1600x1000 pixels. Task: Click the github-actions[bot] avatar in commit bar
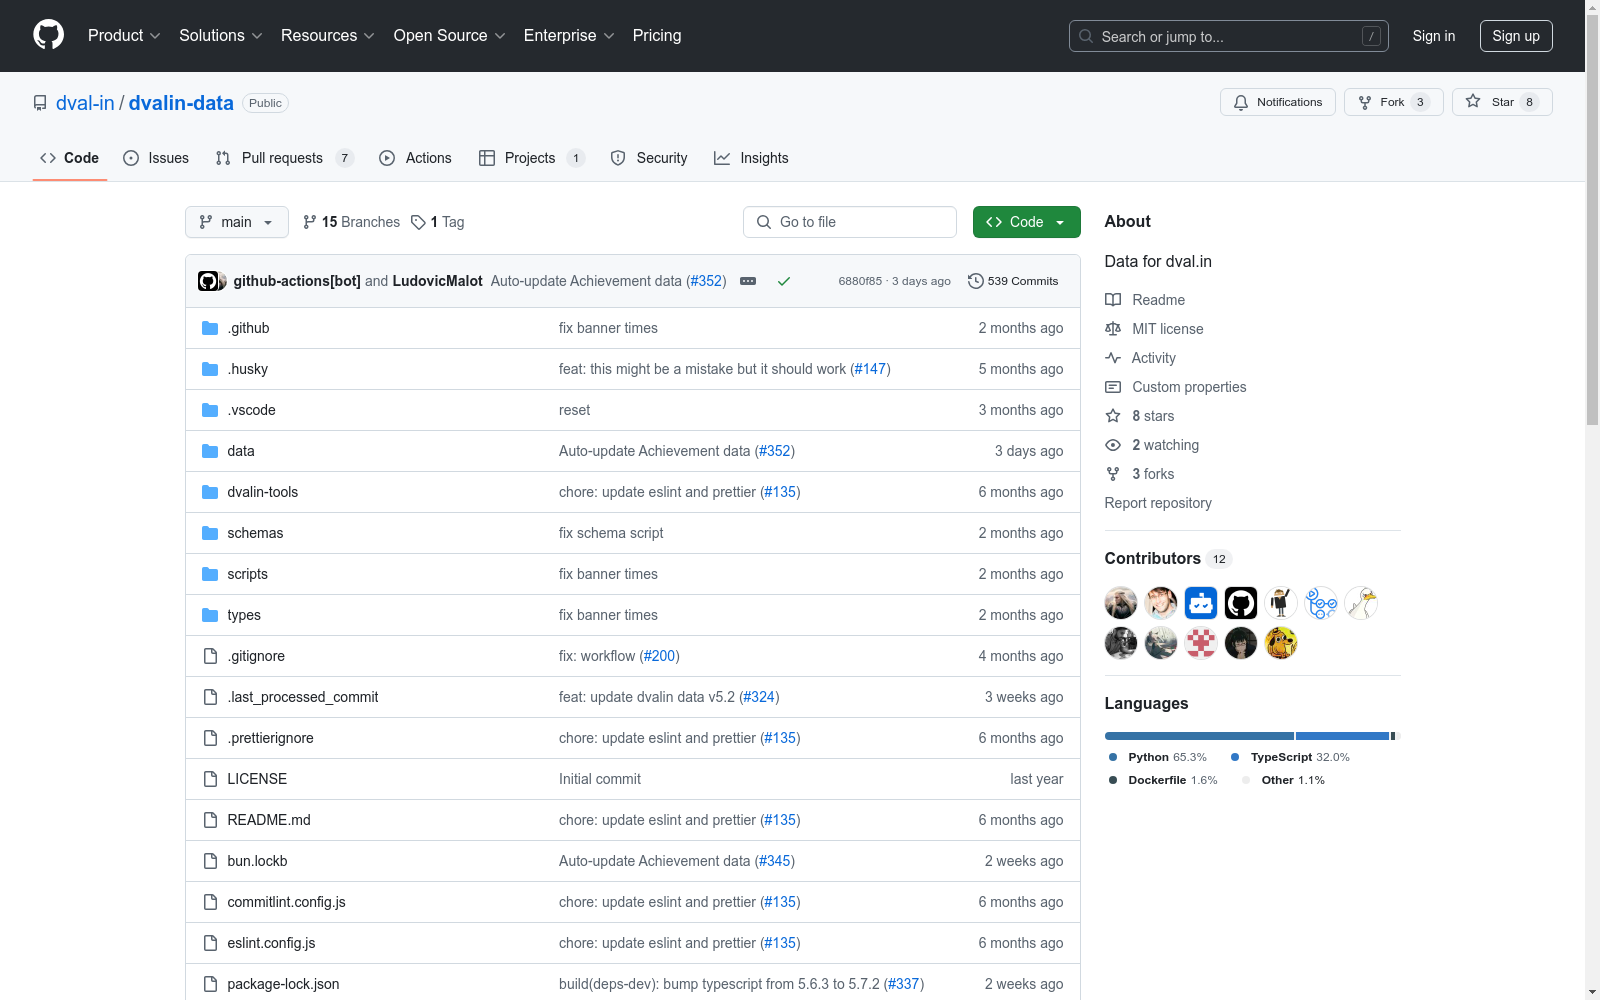tap(208, 281)
